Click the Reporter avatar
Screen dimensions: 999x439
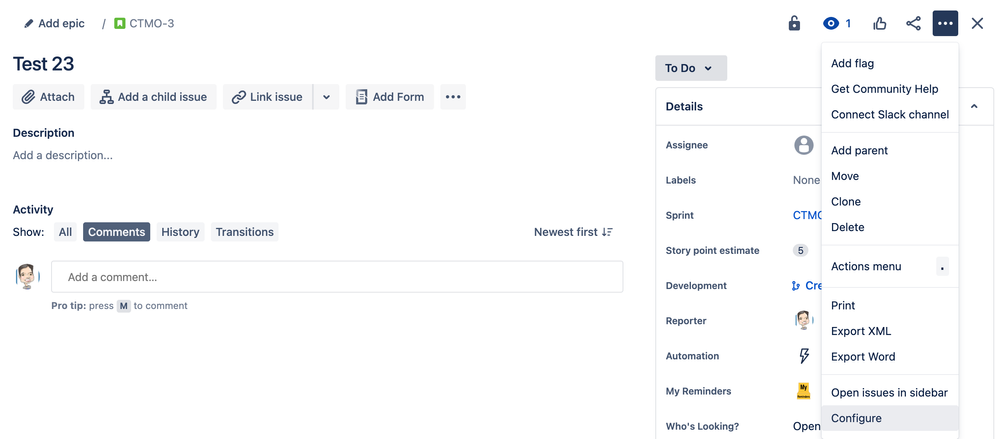[804, 321]
